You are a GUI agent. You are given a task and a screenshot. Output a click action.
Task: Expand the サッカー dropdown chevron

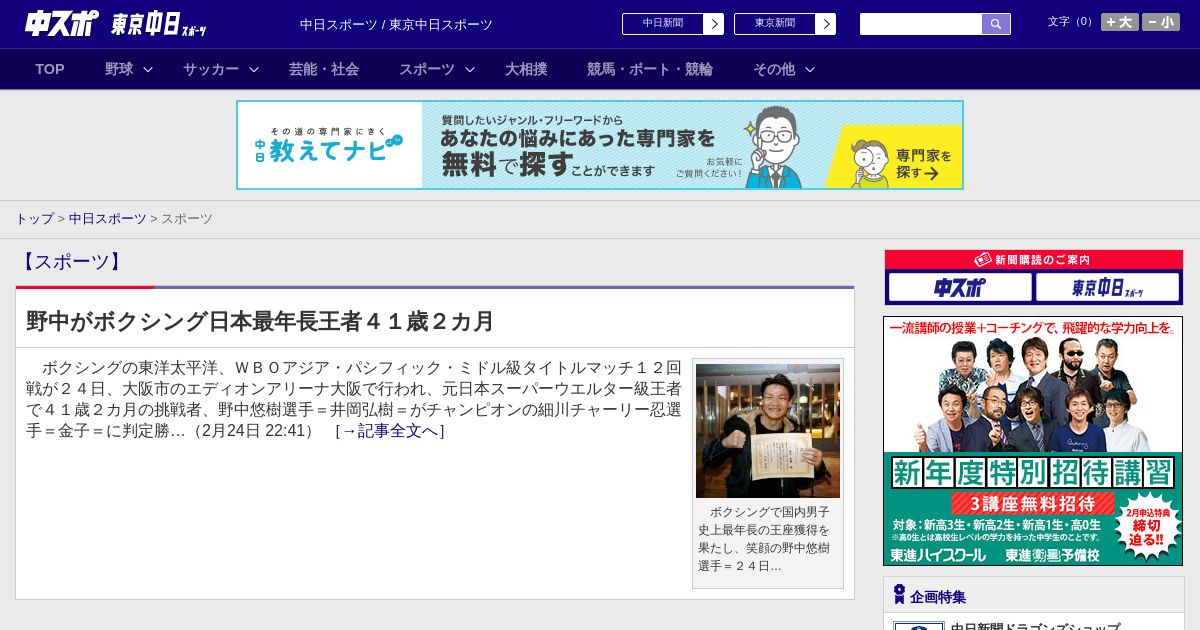click(254, 69)
